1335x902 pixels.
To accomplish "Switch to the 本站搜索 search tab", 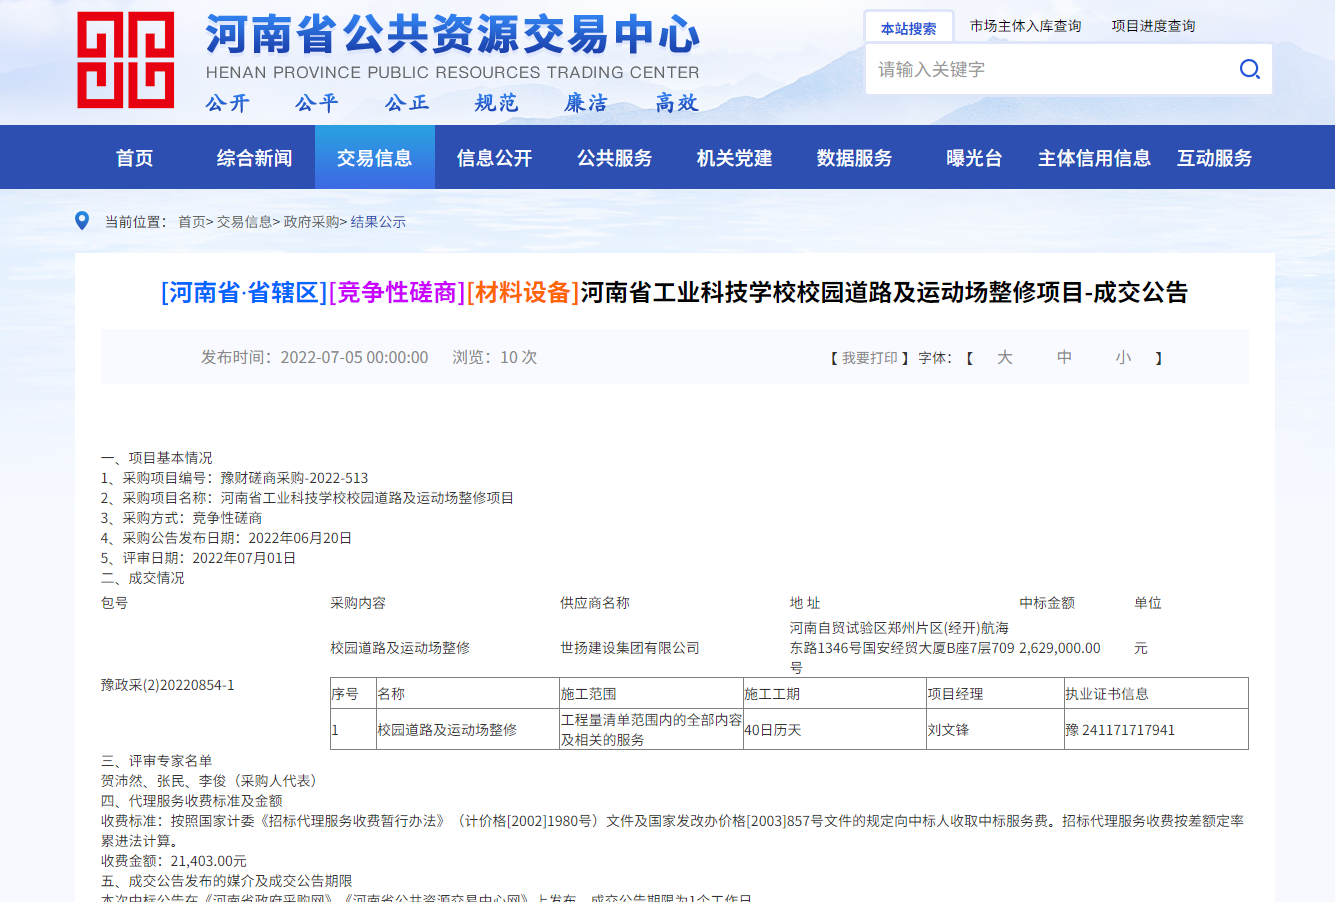I will tap(907, 25).
